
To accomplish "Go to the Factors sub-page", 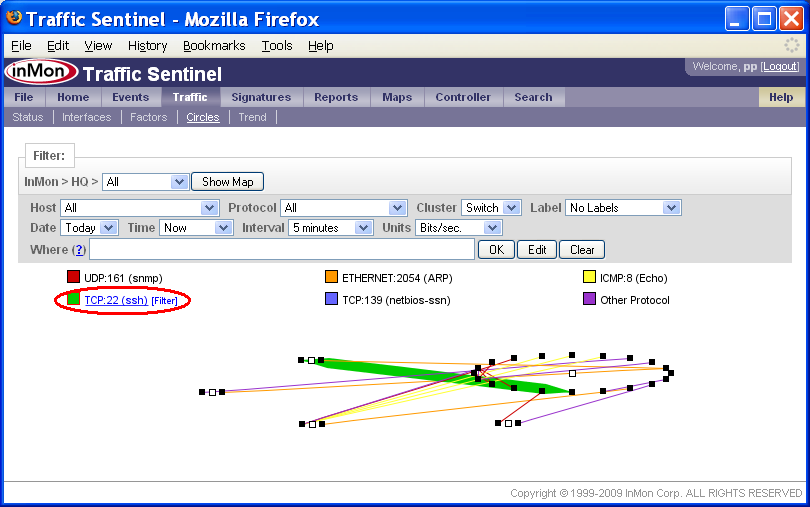I will click(x=149, y=117).
